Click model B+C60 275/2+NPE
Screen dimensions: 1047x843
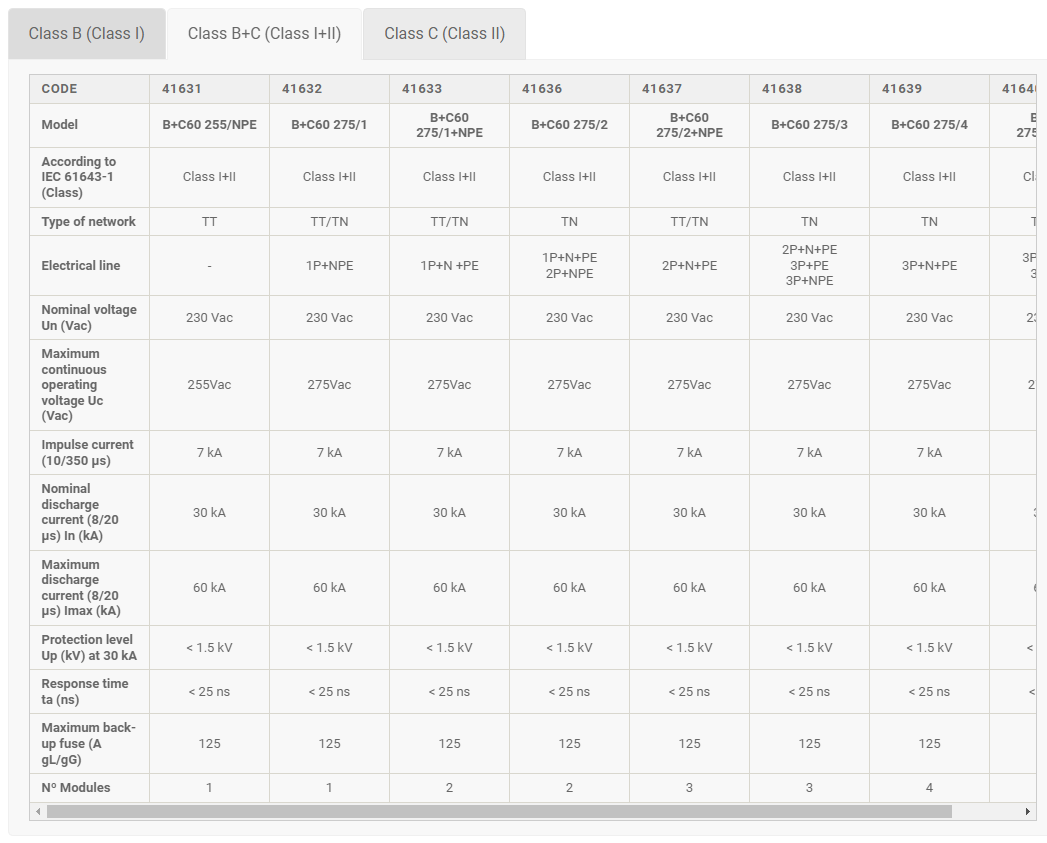[x=689, y=125]
